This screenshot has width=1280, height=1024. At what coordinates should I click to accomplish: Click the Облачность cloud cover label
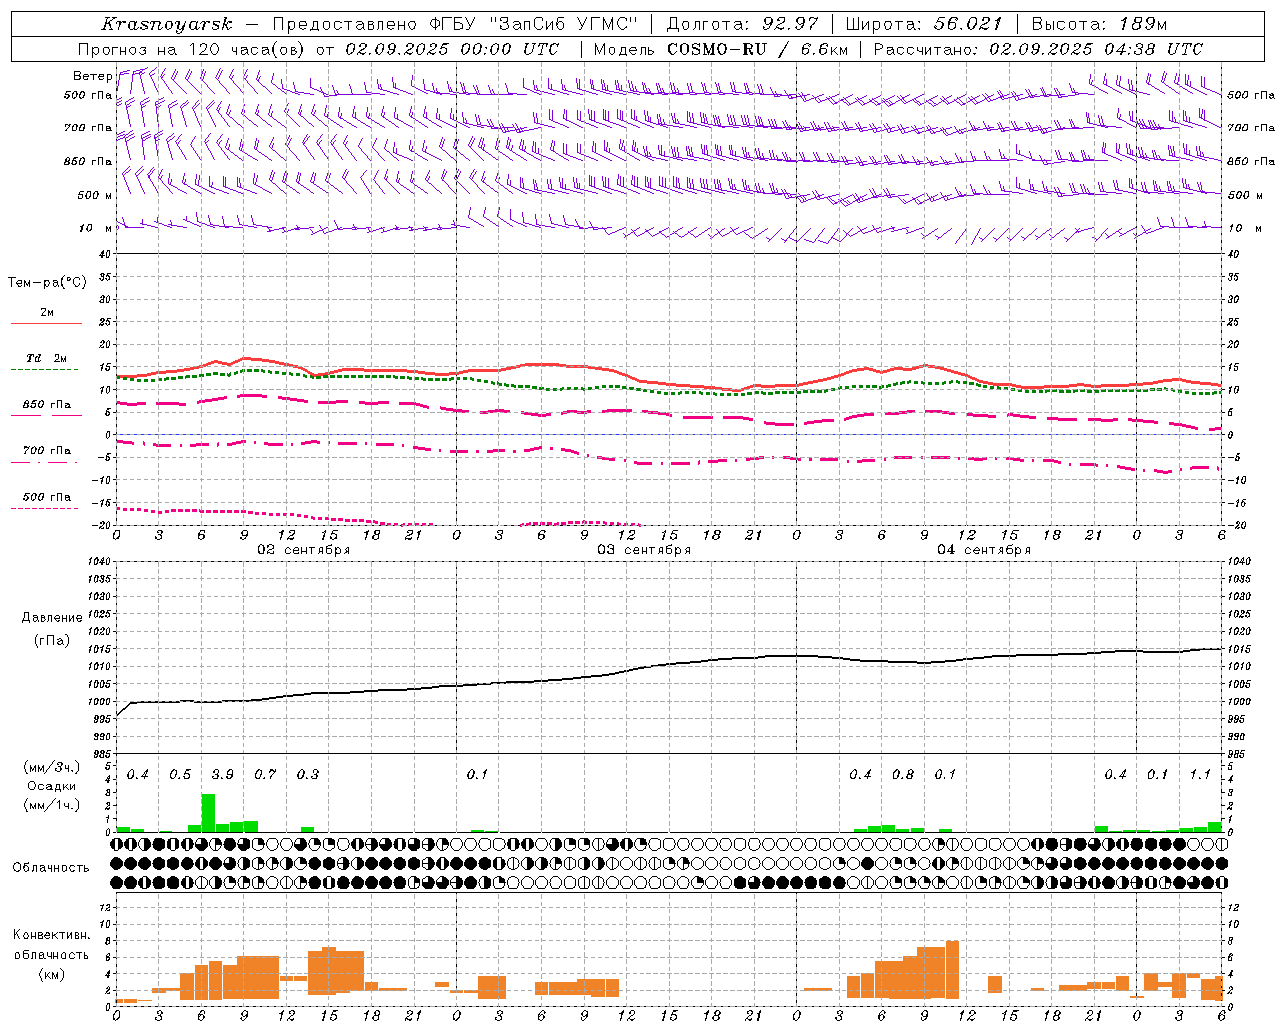51,868
